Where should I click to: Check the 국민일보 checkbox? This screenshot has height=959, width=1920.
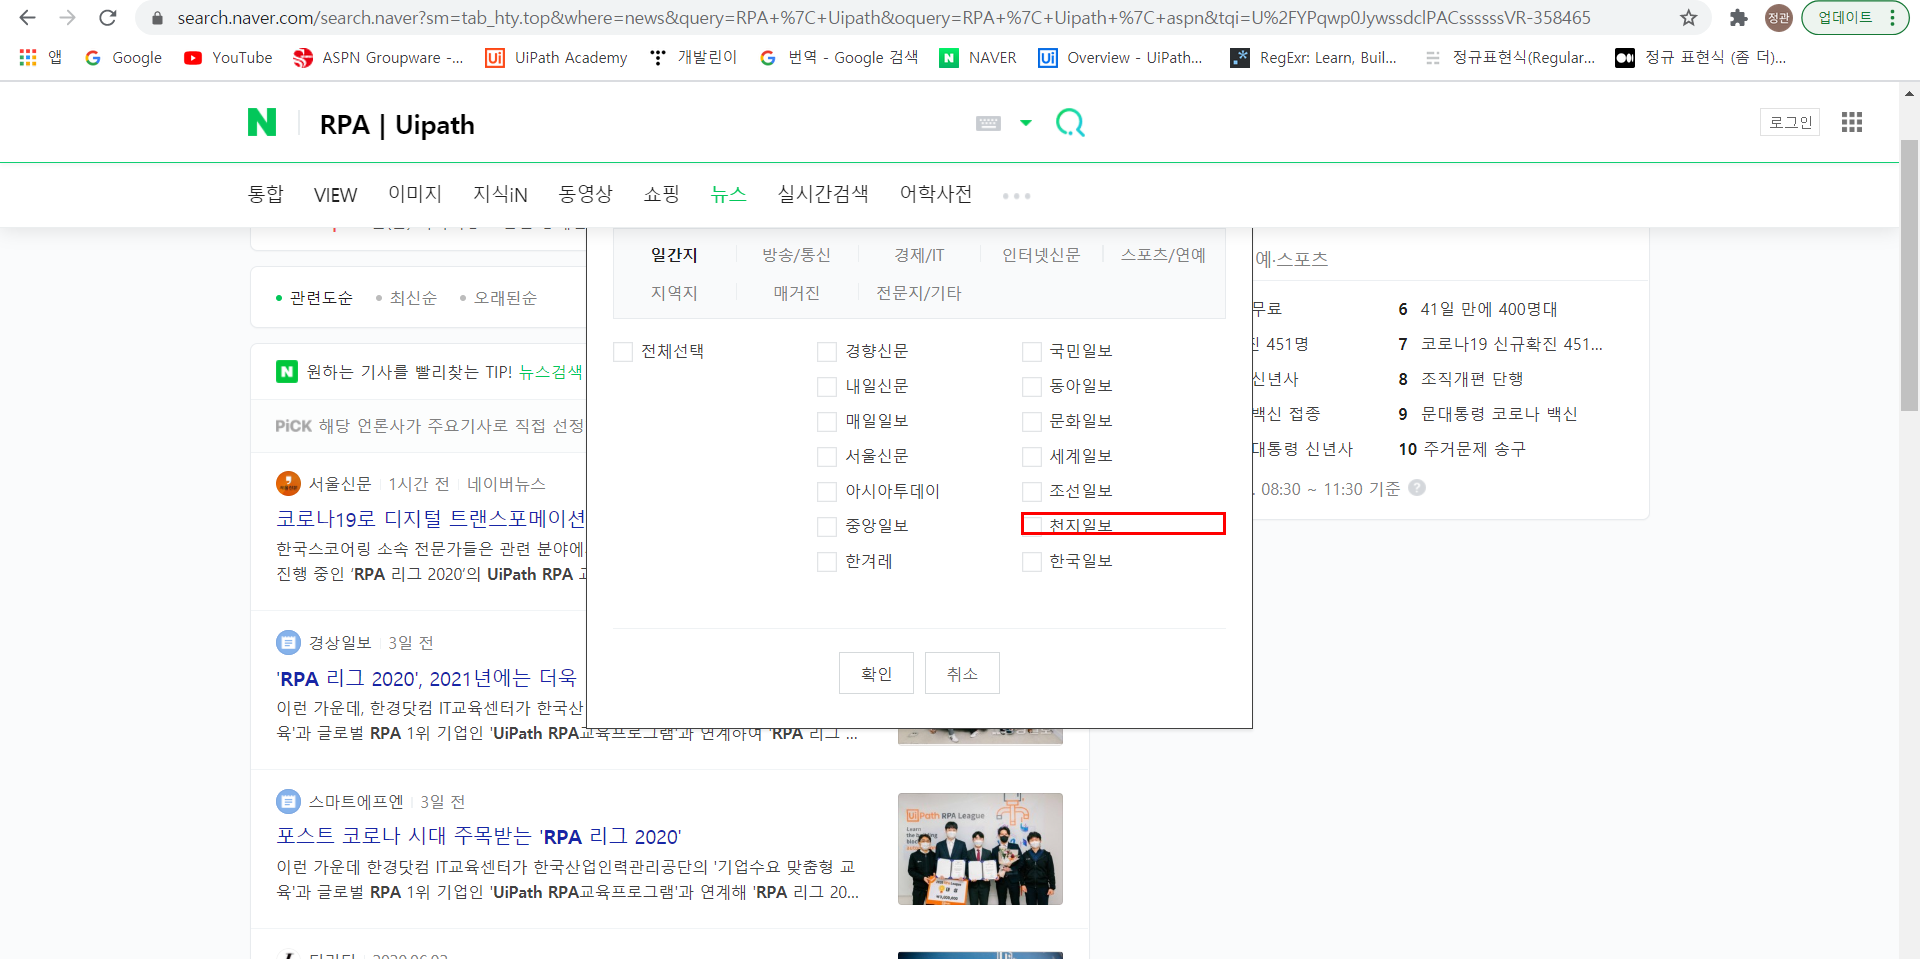click(x=1032, y=351)
